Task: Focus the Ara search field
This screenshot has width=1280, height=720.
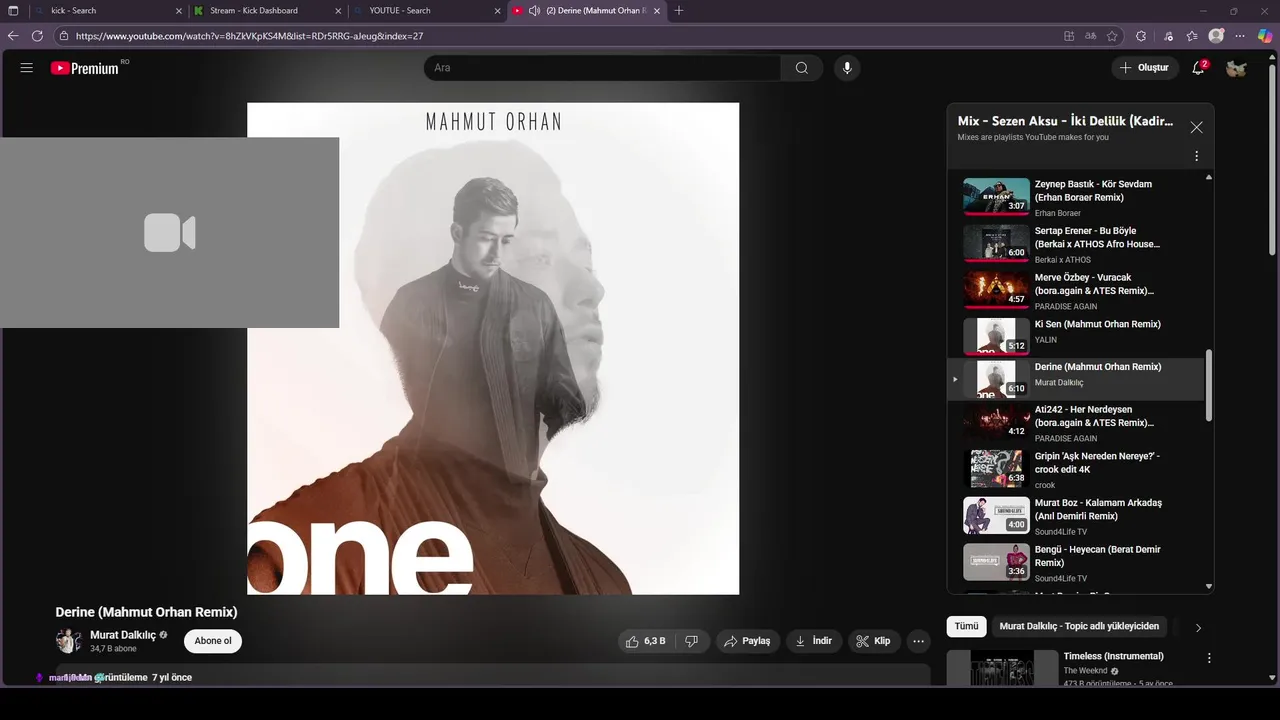Action: click(602, 68)
